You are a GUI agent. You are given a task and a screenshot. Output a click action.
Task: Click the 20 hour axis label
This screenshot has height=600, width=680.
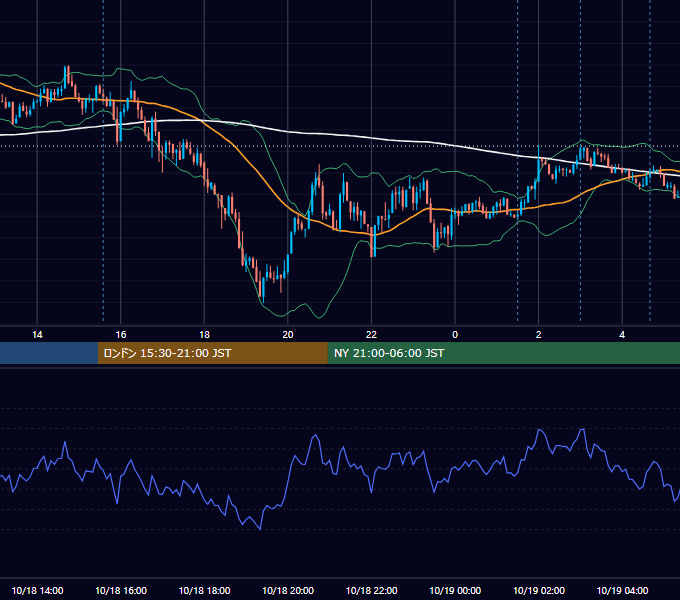tap(288, 335)
